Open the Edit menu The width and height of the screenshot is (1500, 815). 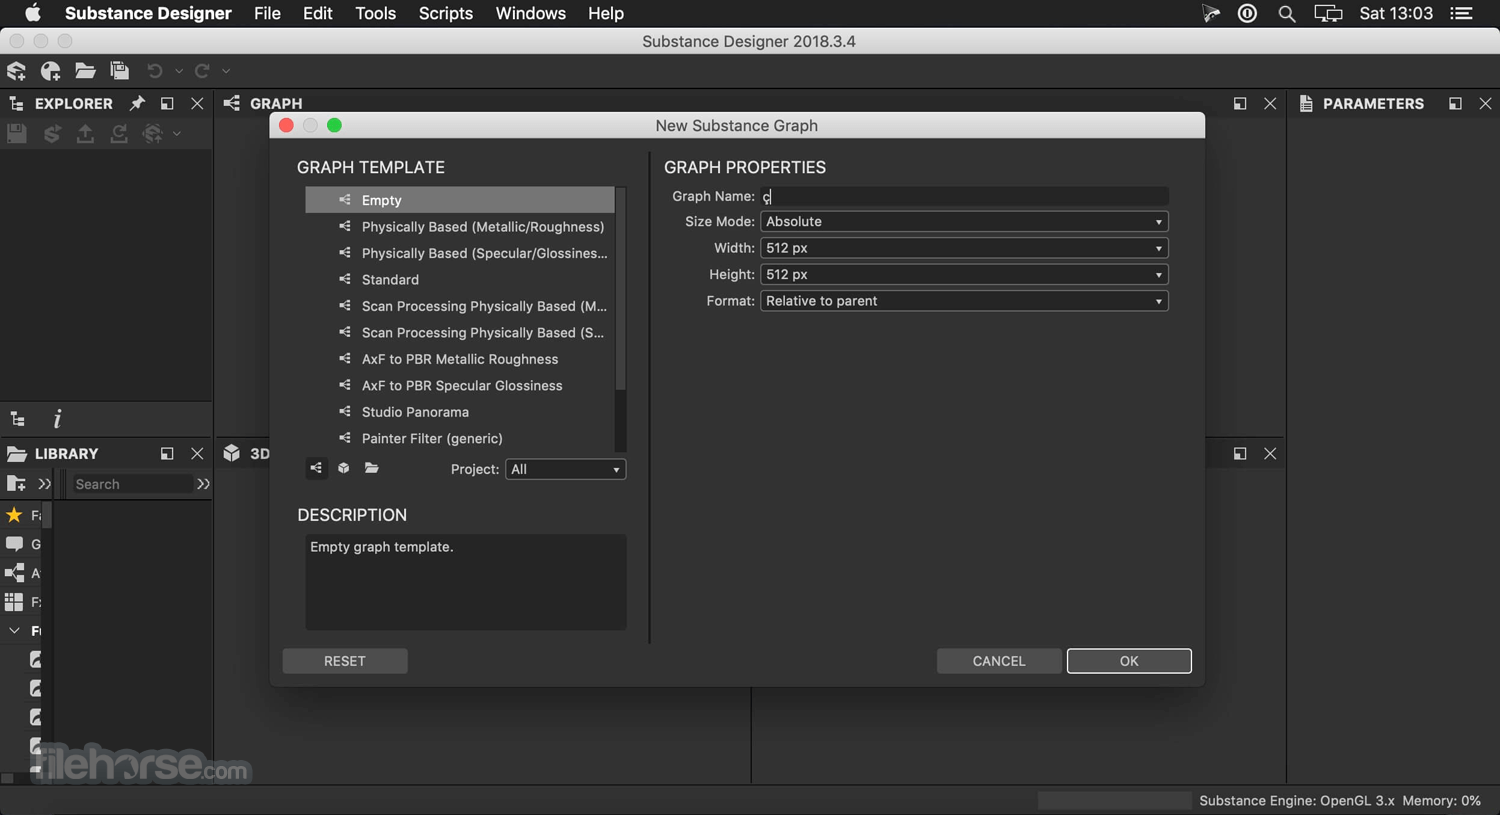[318, 13]
